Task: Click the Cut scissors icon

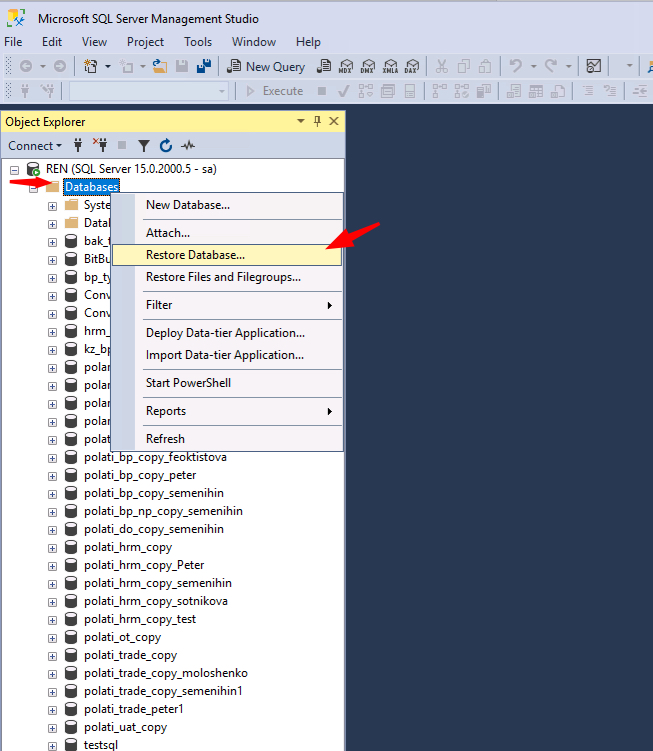Action: click(442, 66)
